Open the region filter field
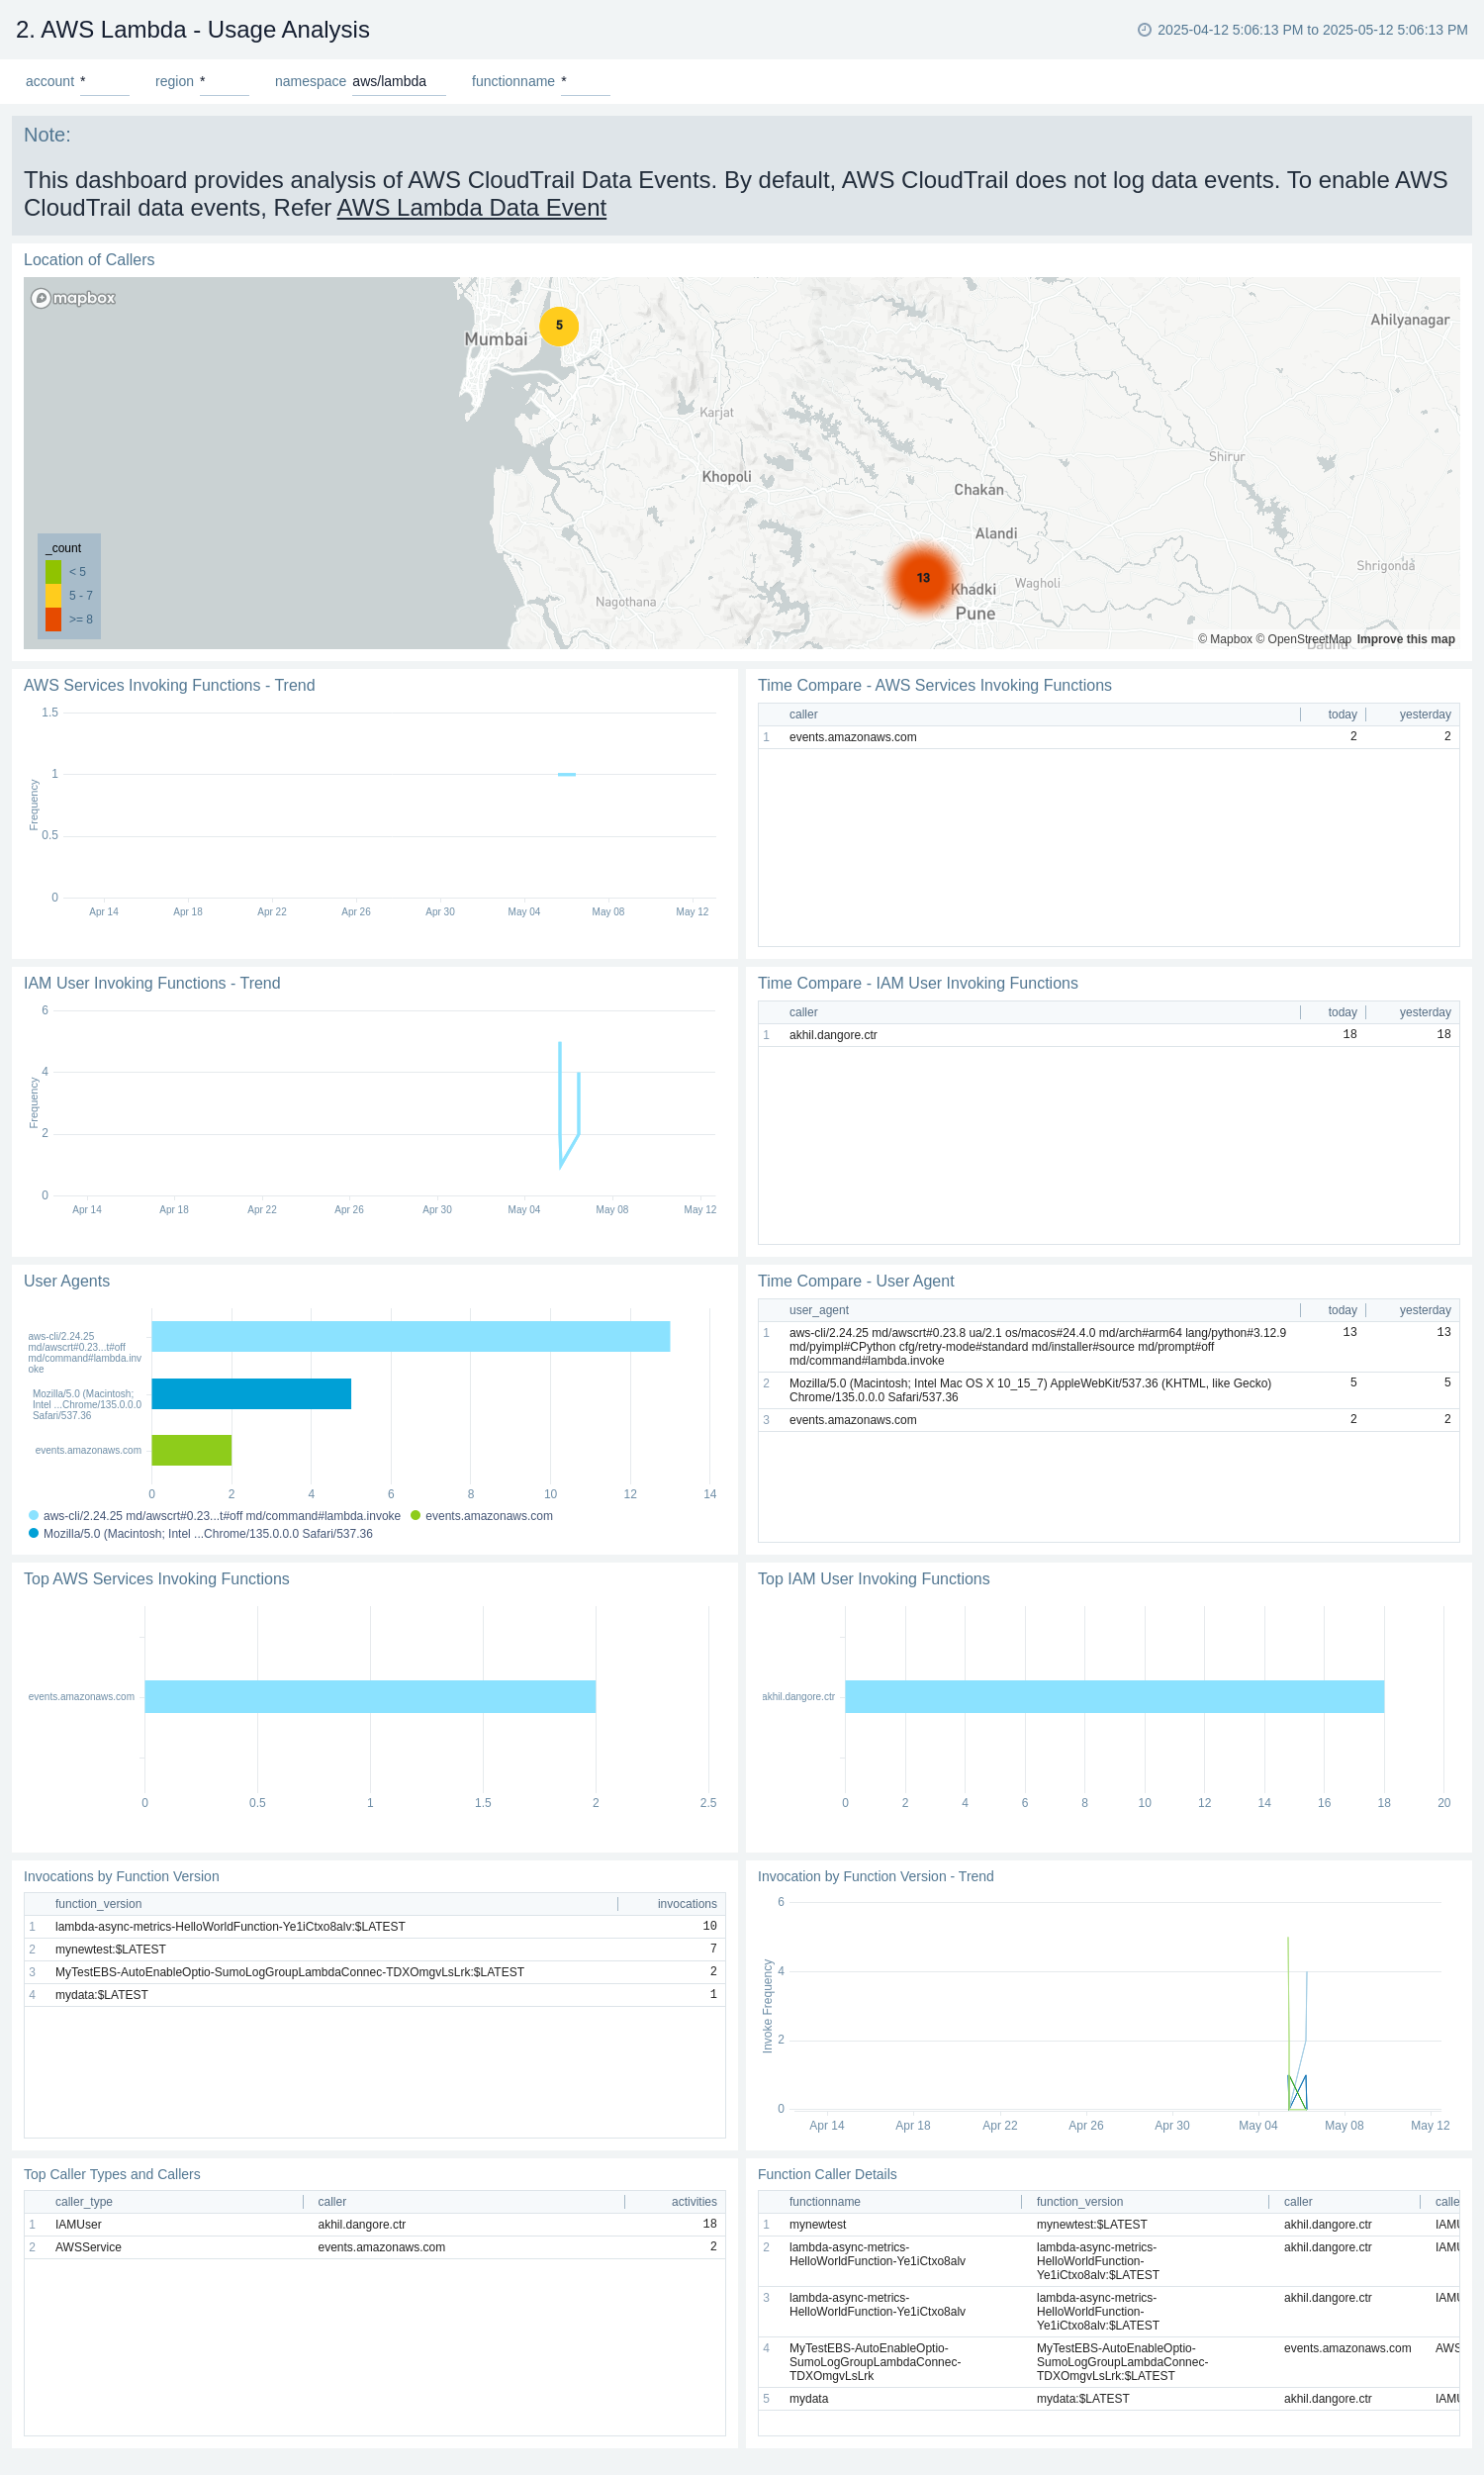 (224, 82)
